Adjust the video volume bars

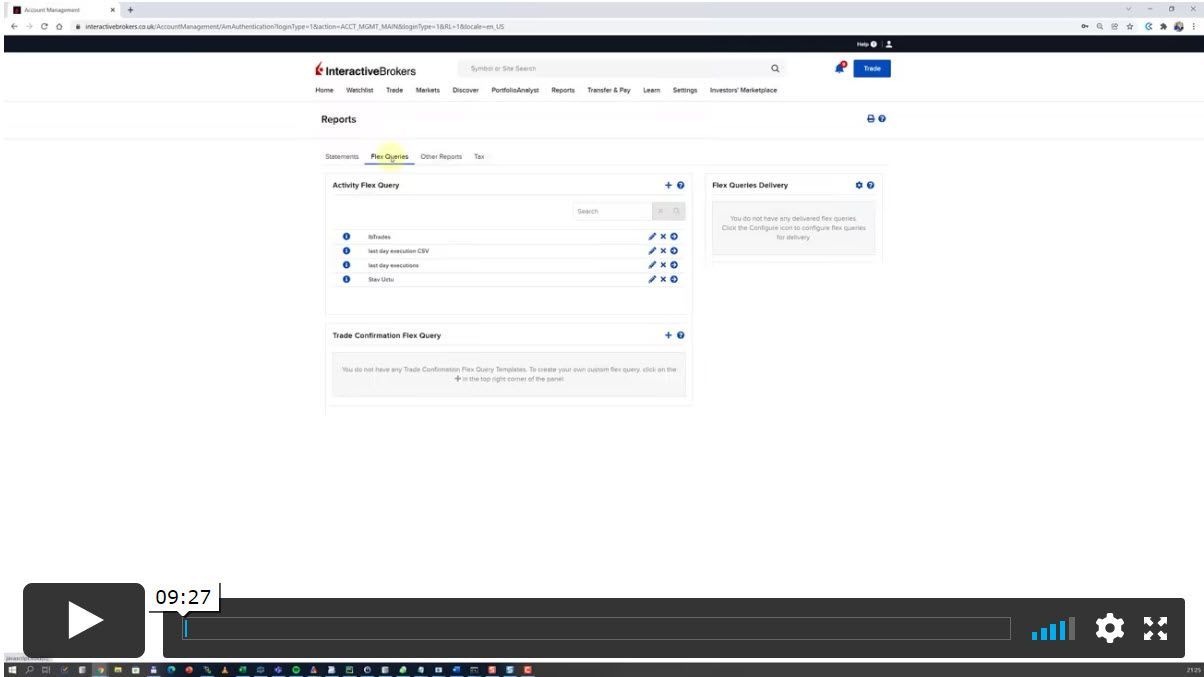point(1053,629)
